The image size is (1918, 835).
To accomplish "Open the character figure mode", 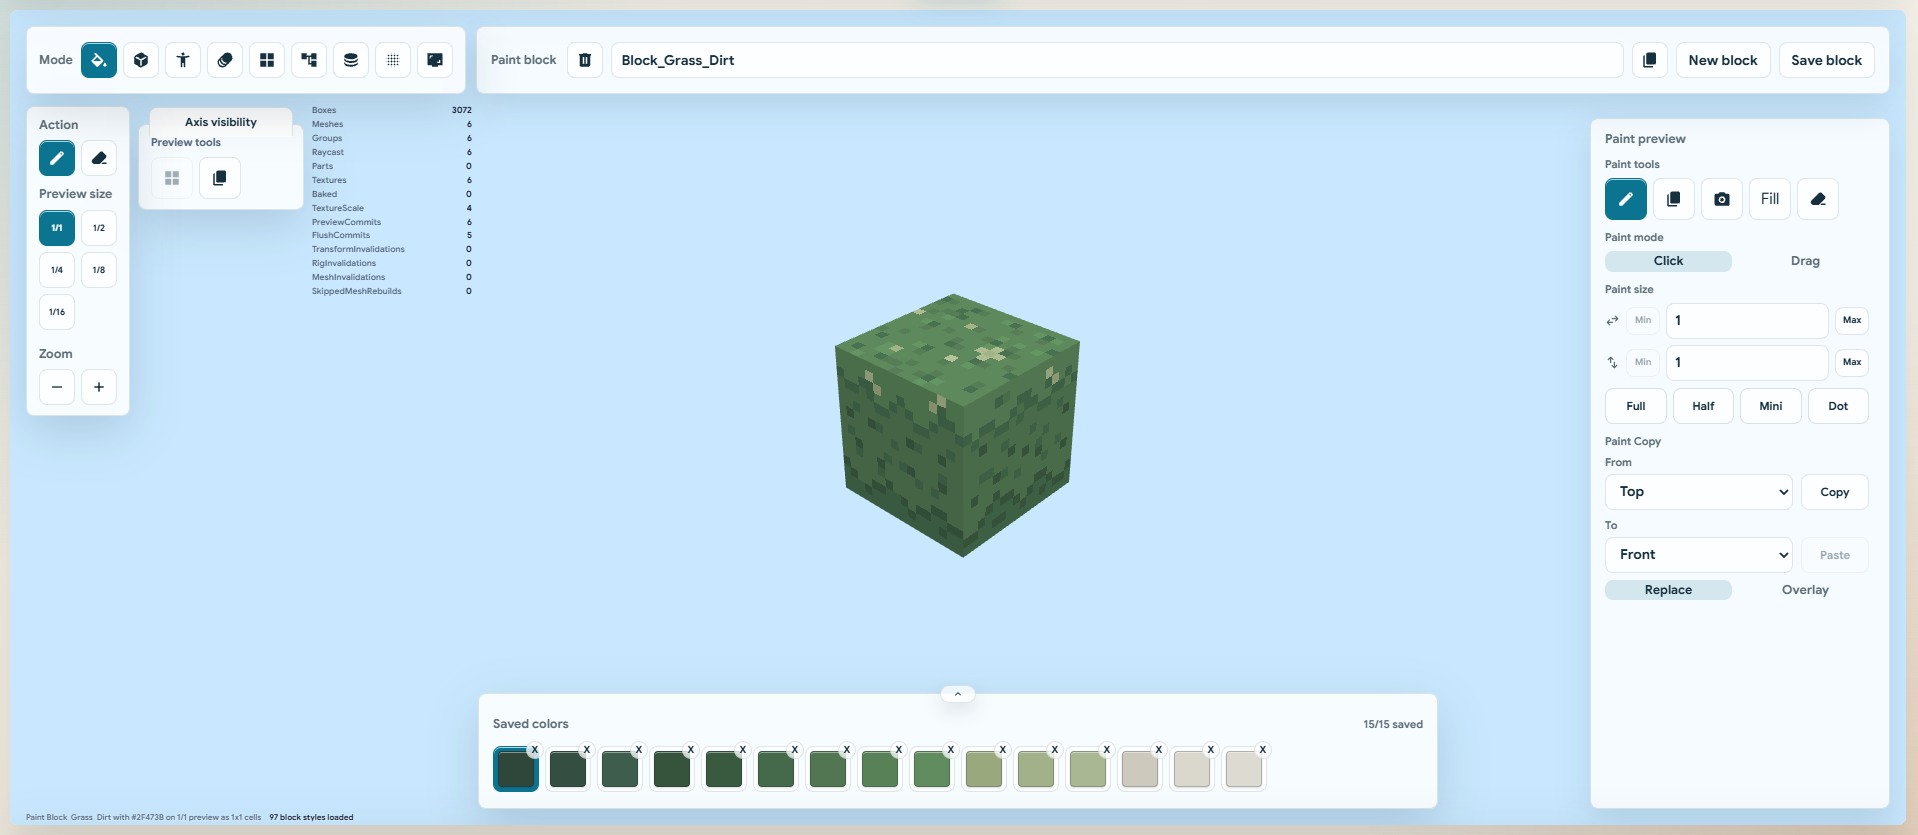I will click(183, 60).
